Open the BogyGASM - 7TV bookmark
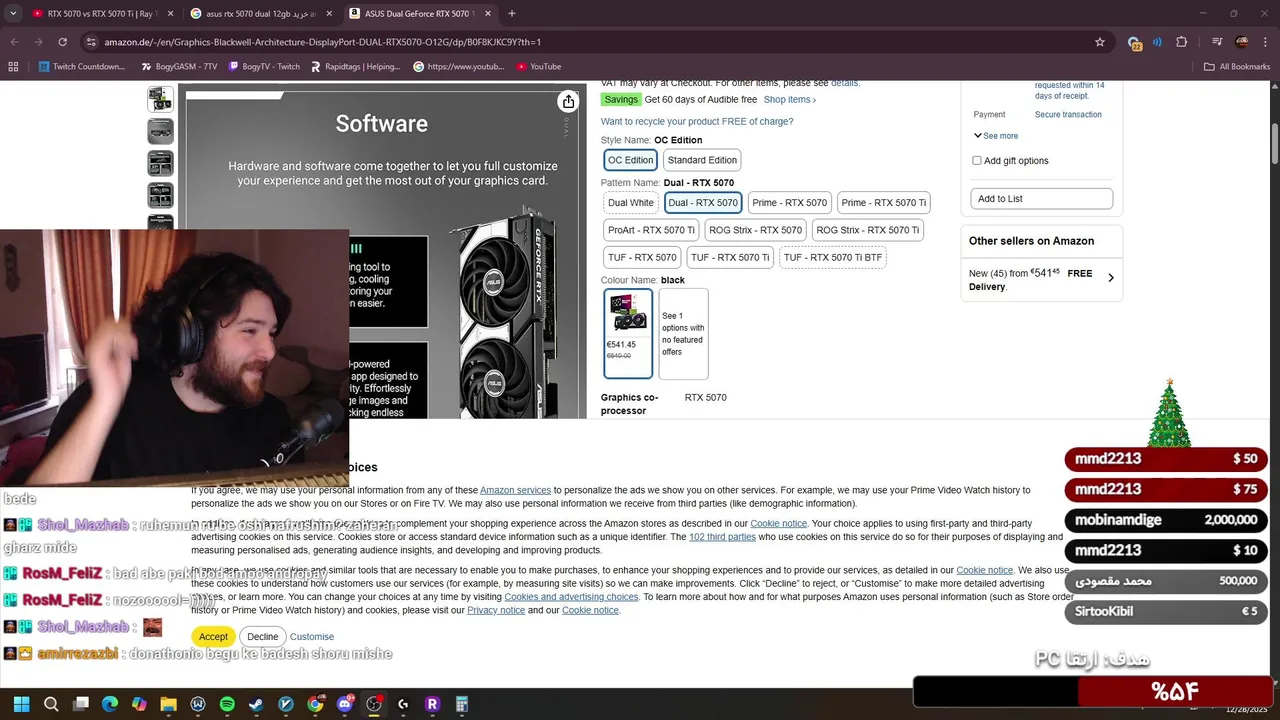Image resolution: width=1280 pixels, height=720 pixels. pos(179,67)
